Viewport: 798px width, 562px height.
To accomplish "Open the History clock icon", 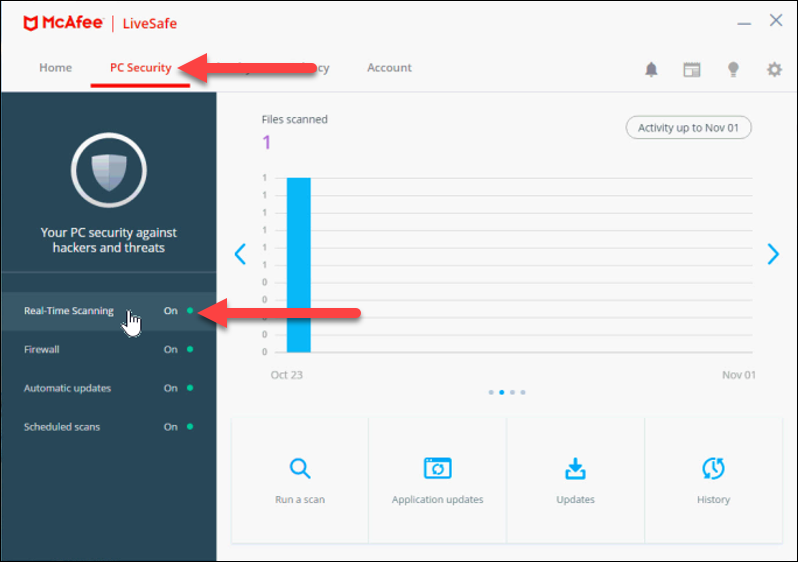I will click(713, 468).
